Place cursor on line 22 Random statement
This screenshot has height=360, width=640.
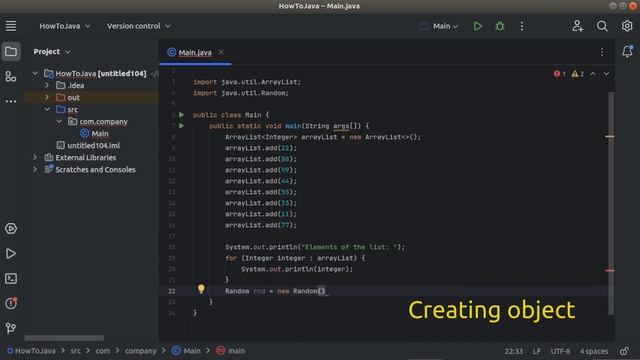[x=276, y=291]
